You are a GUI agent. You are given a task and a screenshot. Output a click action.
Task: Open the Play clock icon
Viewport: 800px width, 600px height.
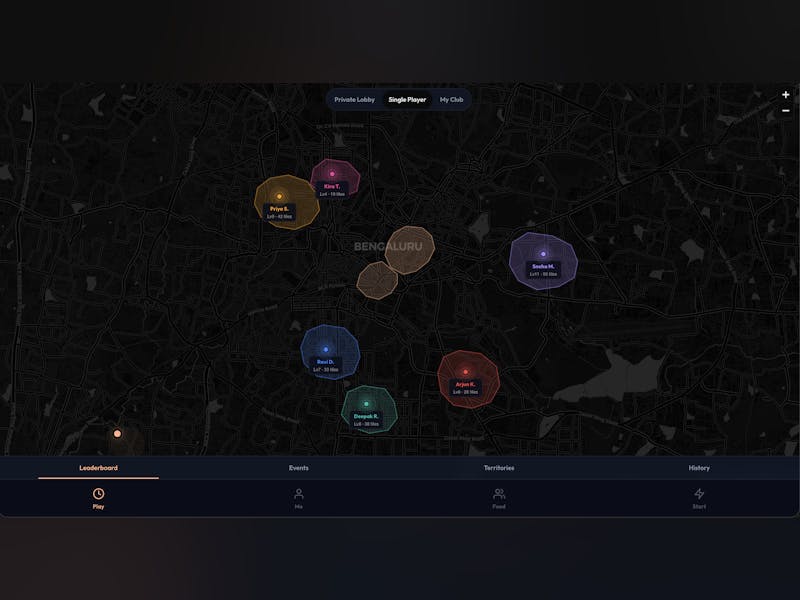(x=98, y=494)
